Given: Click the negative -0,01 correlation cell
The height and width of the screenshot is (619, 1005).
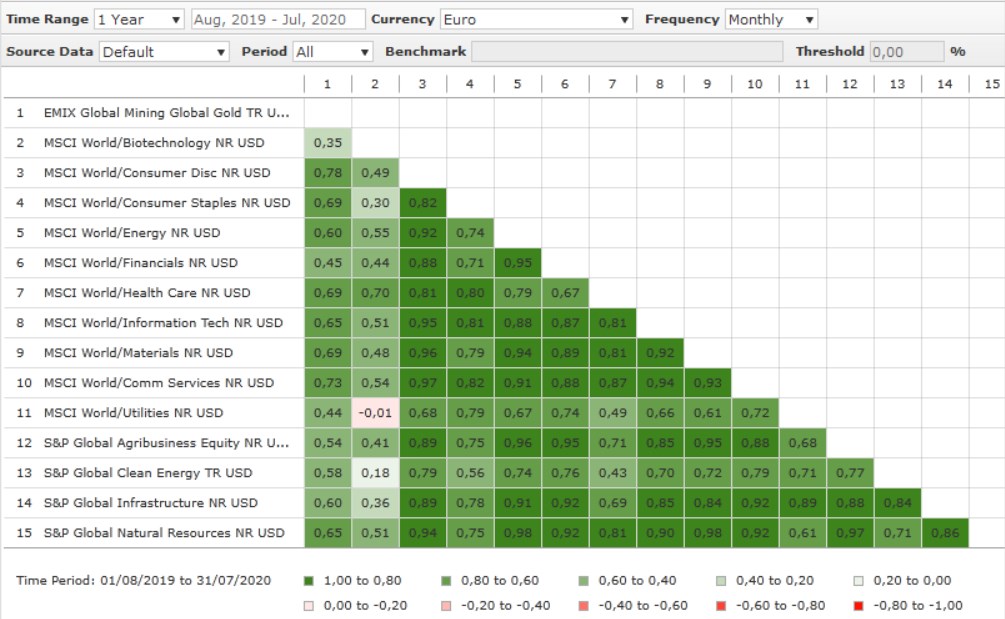Looking at the screenshot, I should [375, 413].
